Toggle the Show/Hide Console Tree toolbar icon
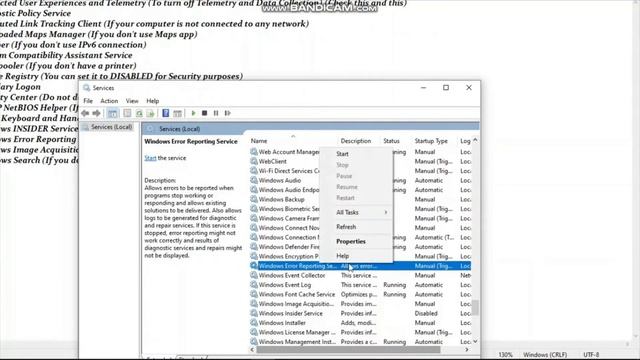The width and height of the screenshot is (640, 360). pyautogui.click(x=113, y=113)
